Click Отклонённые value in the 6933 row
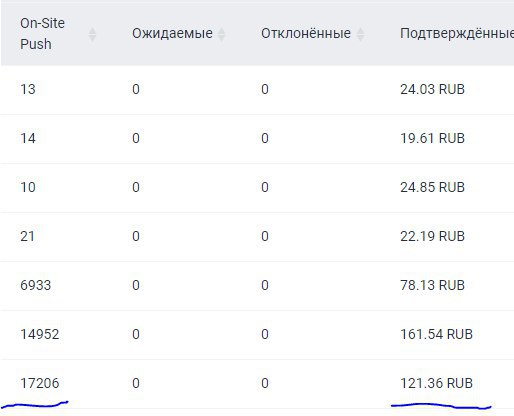The image size is (514, 416). [265, 285]
